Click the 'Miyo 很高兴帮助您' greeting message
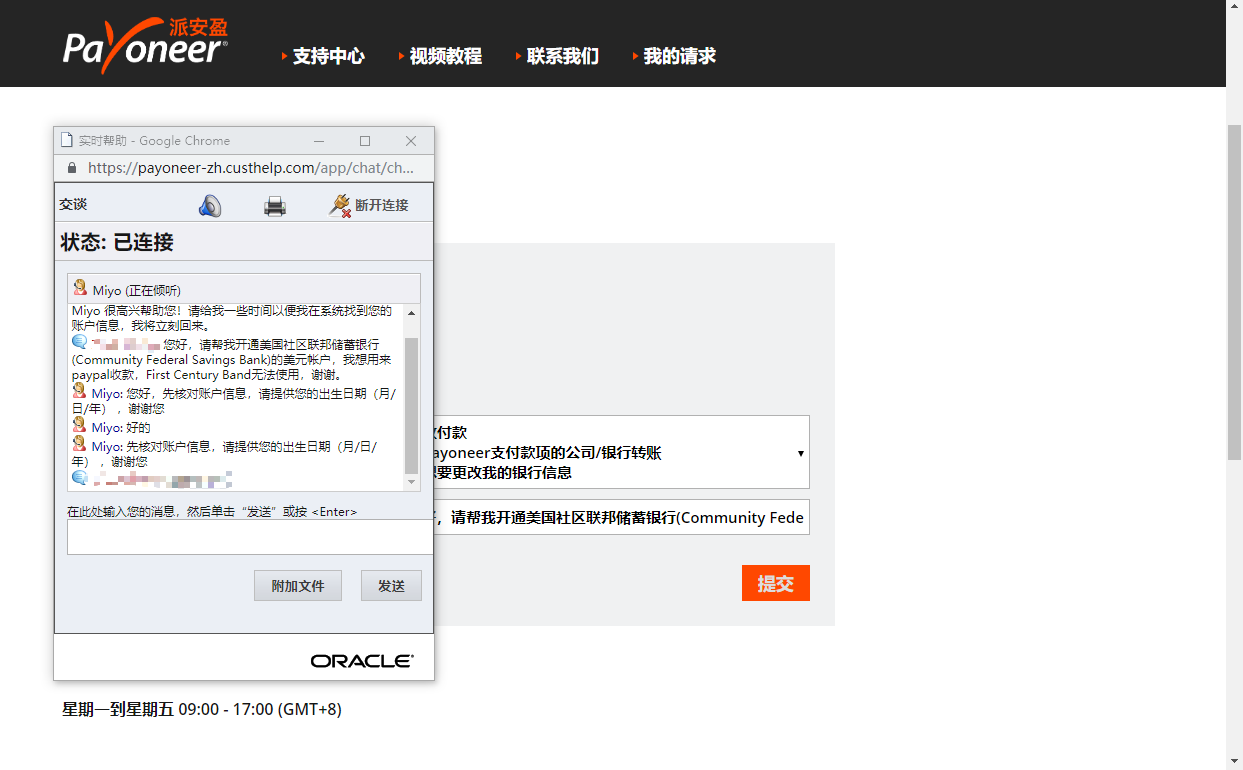 pyautogui.click(x=232, y=318)
